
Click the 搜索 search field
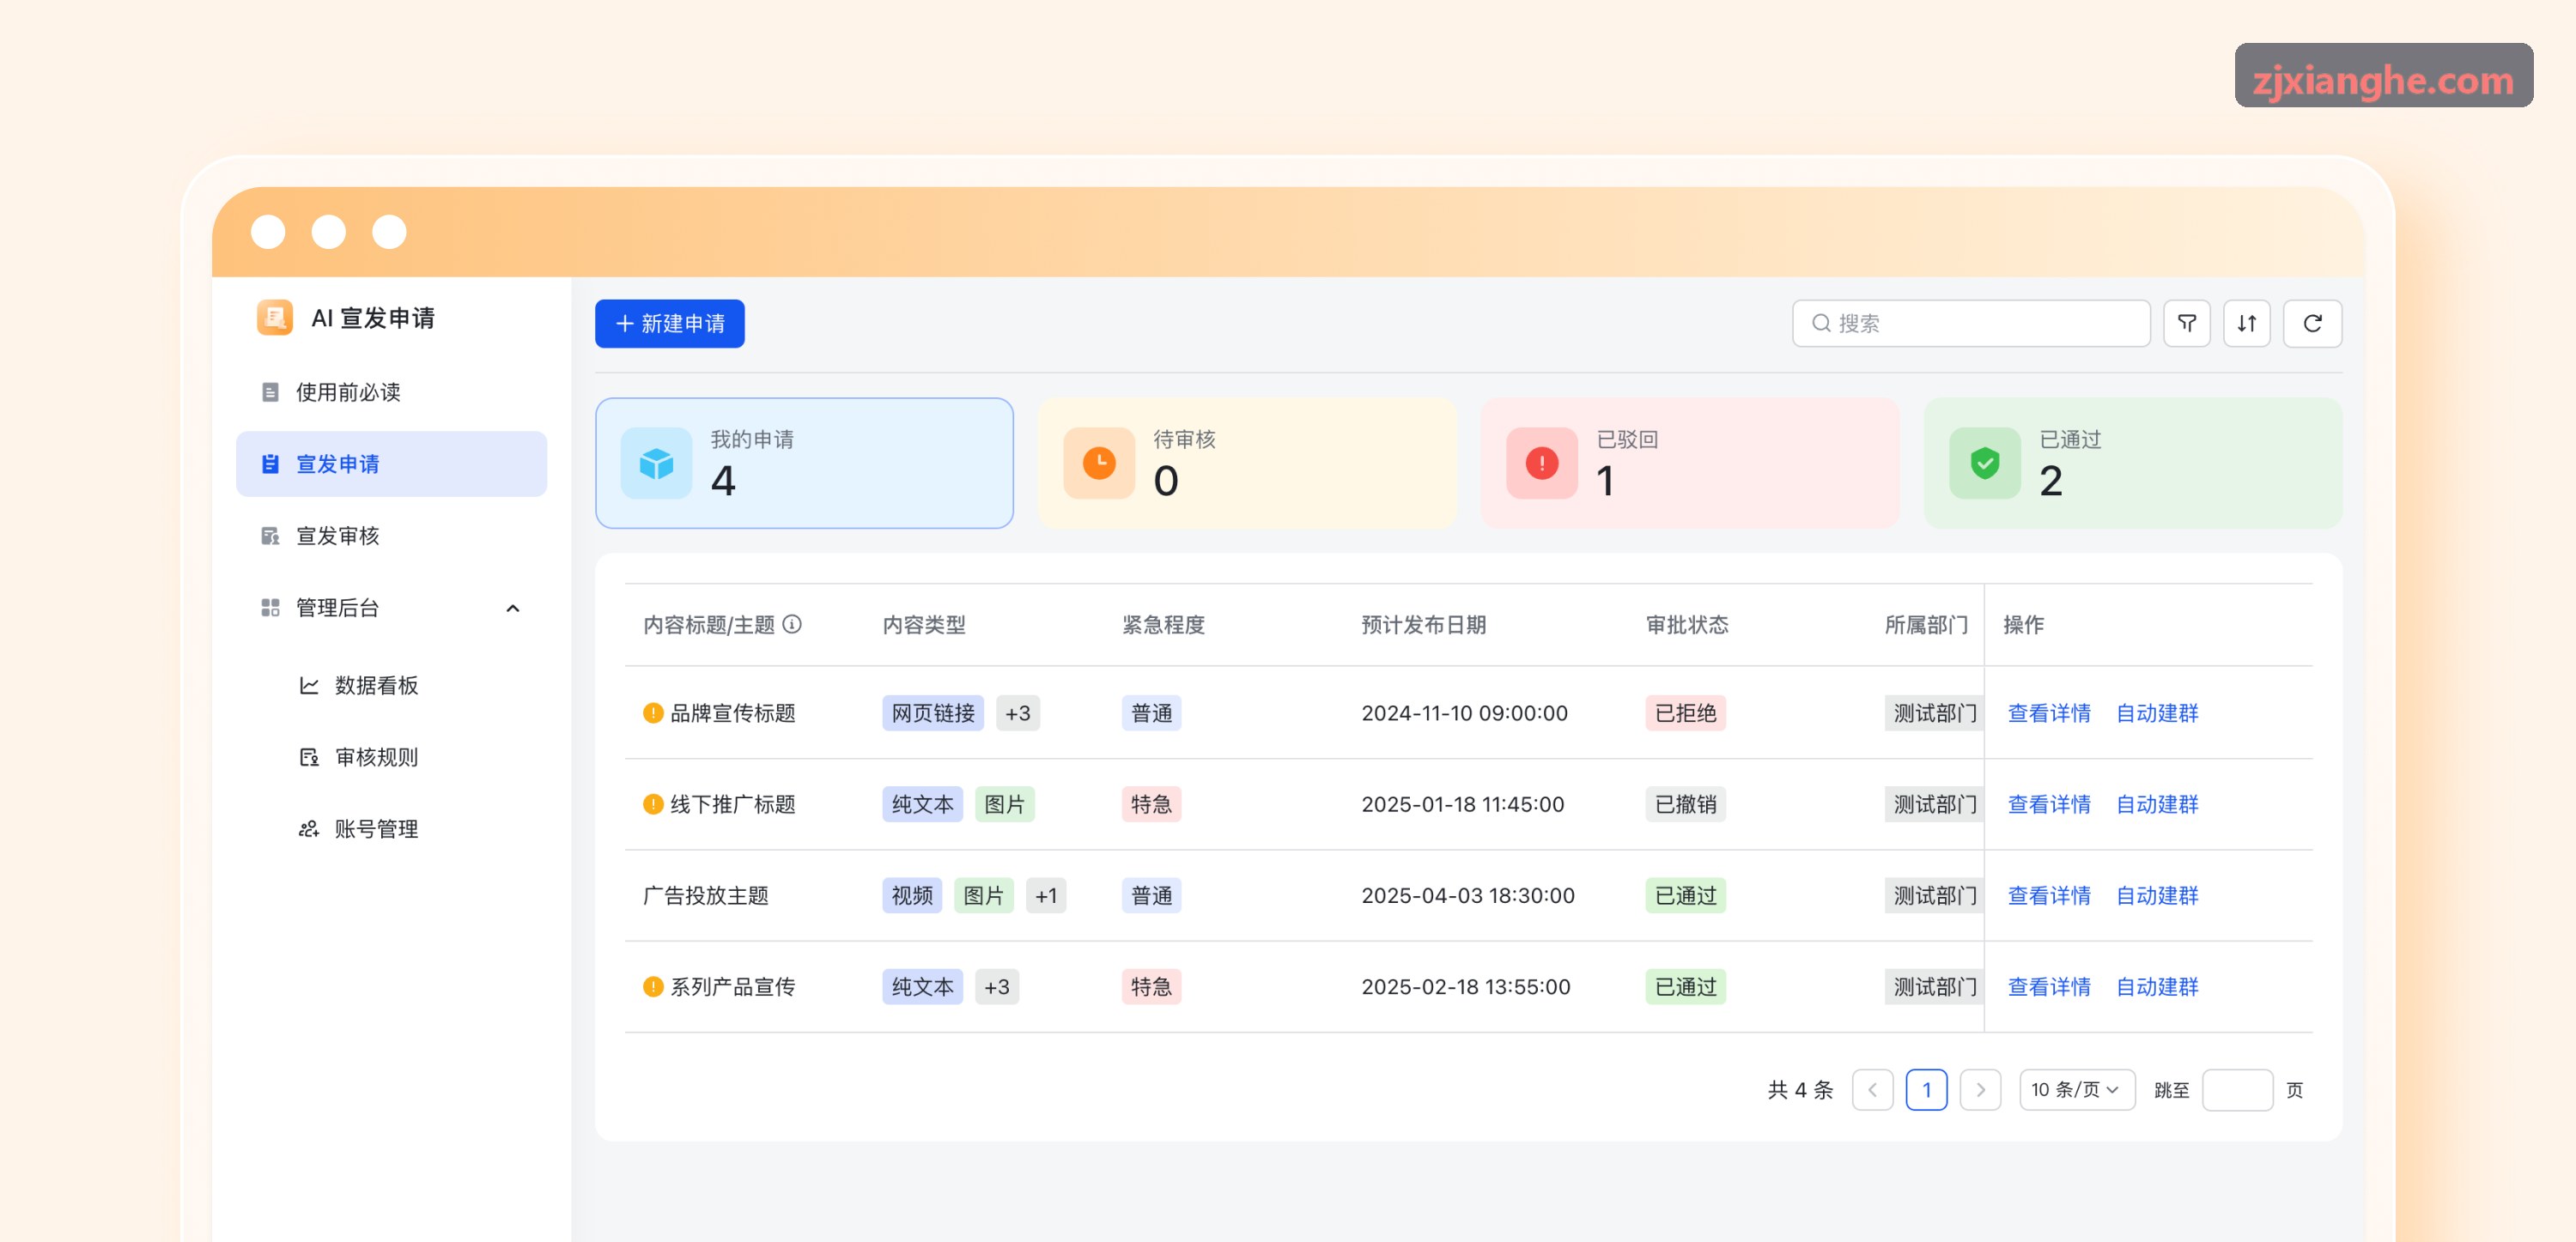pos(1970,323)
